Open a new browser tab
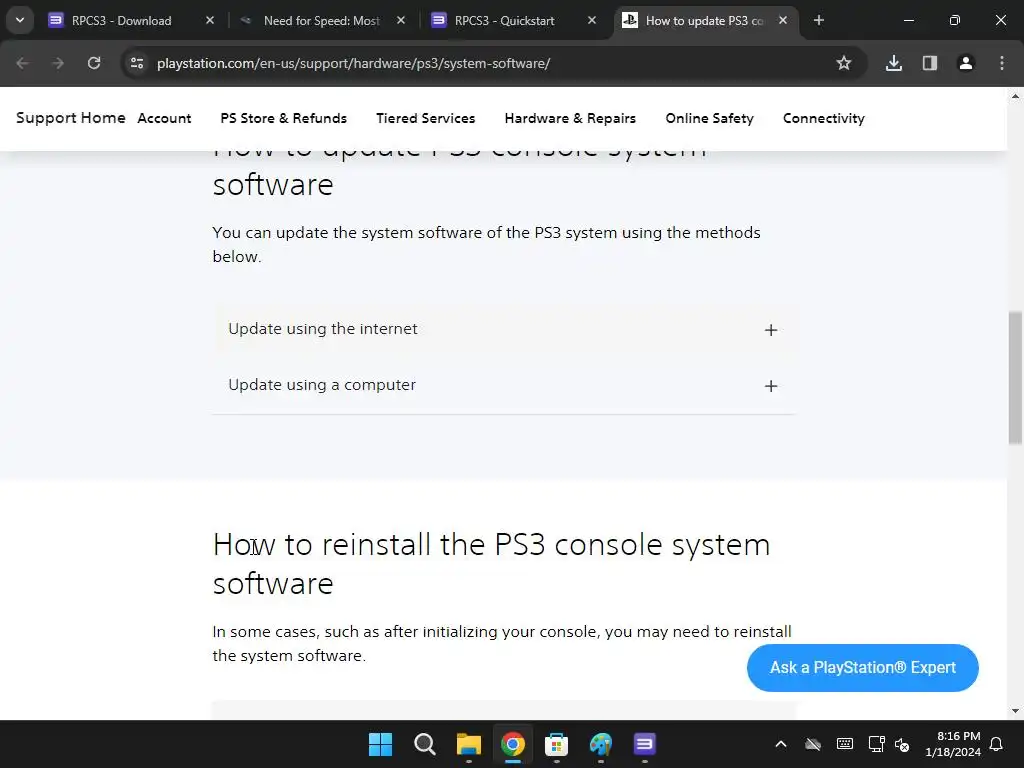This screenshot has height=768, width=1024. pyautogui.click(x=819, y=20)
